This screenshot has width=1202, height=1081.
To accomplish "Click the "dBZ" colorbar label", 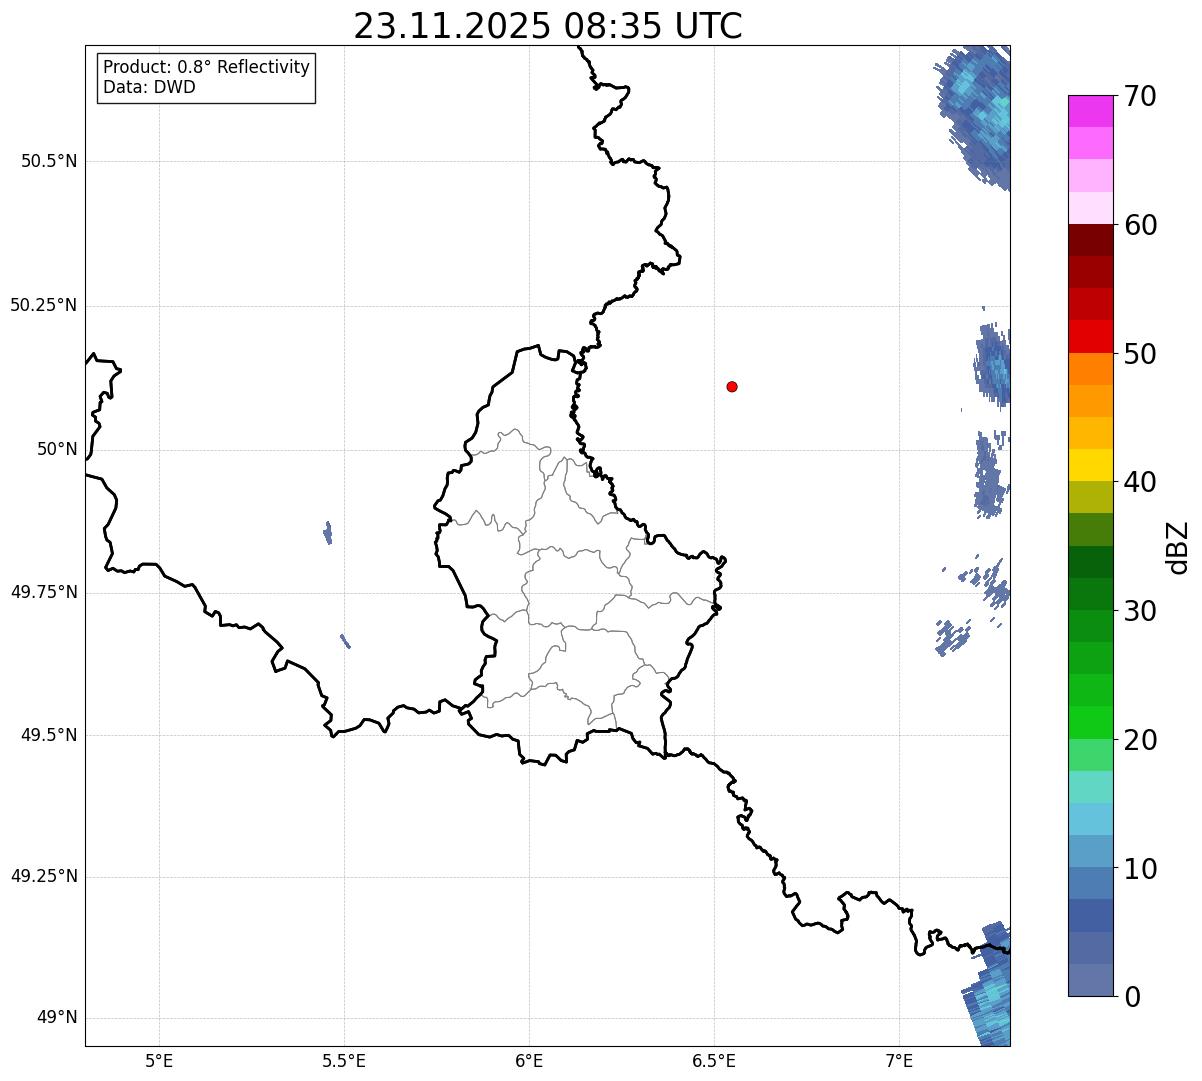I will [x=1179, y=547].
